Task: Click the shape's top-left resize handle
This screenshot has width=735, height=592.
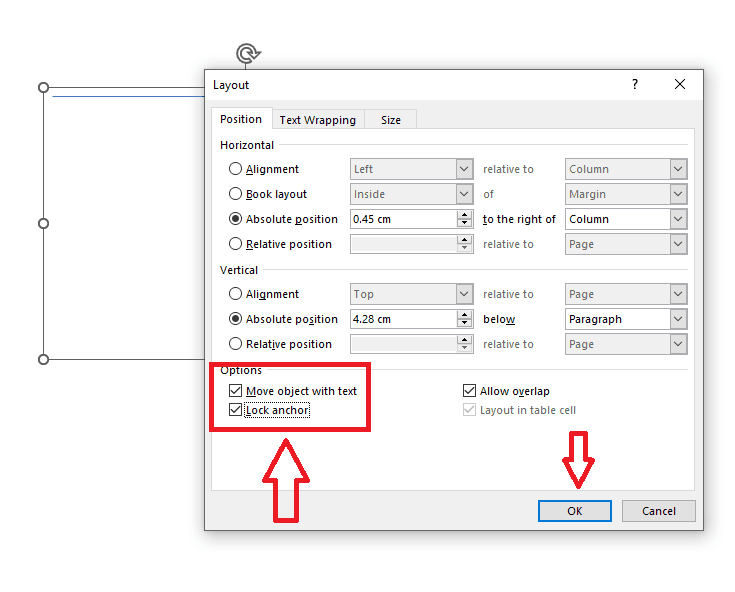Action: click(43, 88)
